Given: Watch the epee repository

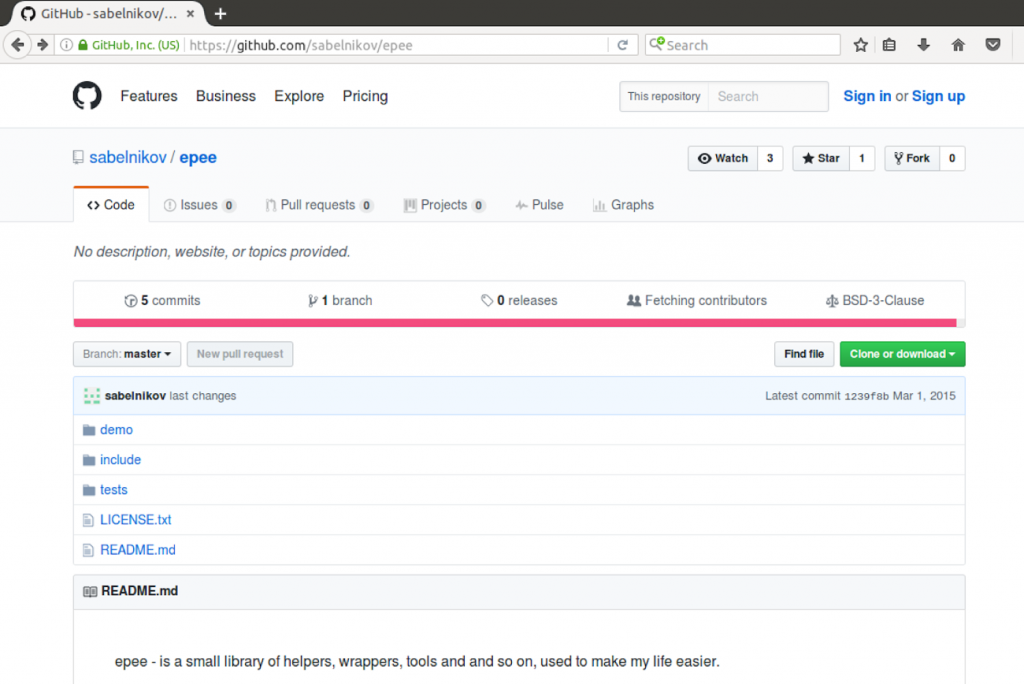Looking at the screenshot, I should coord(723,158).
